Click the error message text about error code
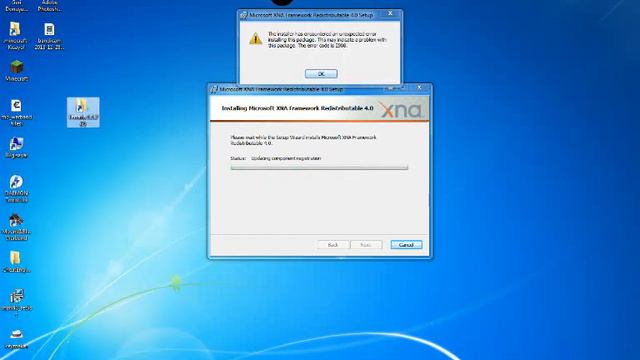Screen dimensions: 640x360 tap(327, 40)
